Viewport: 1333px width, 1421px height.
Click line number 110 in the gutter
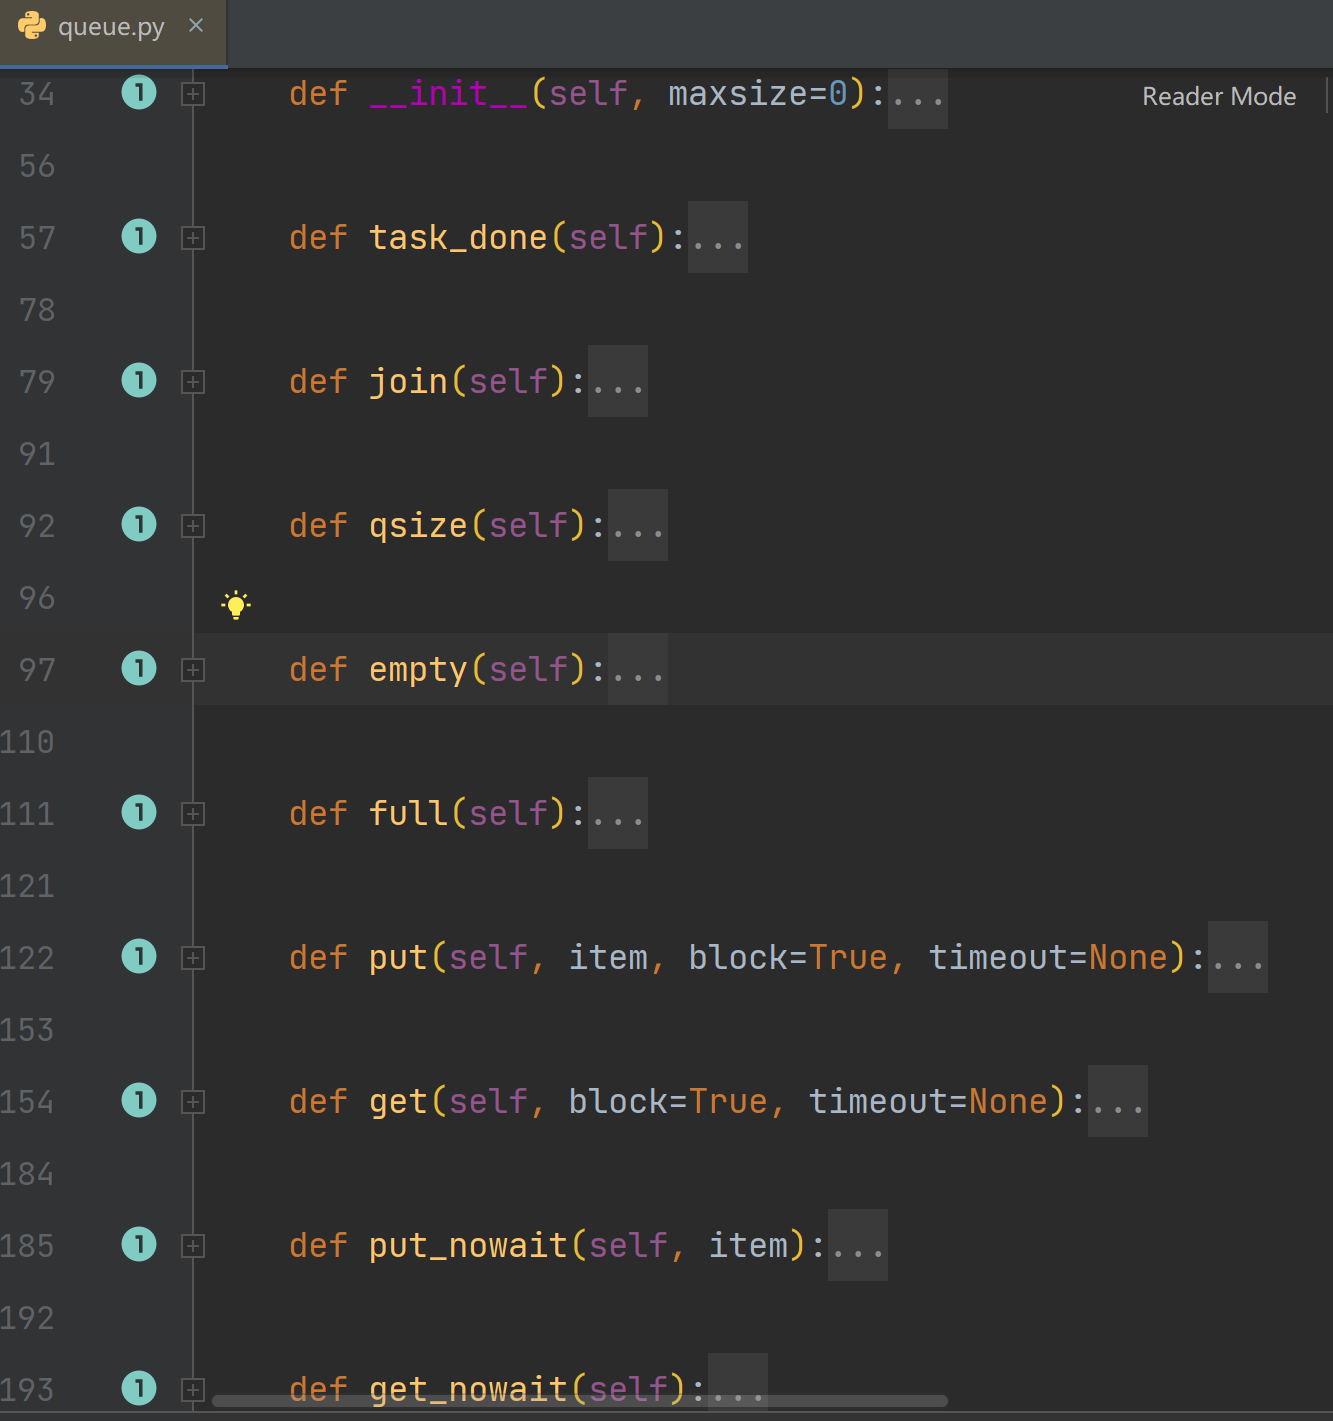(x=27, y=742)
